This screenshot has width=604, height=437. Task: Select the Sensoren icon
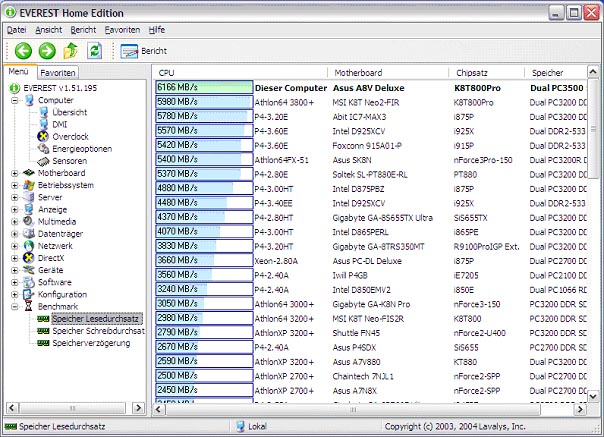tap(43, 161)
